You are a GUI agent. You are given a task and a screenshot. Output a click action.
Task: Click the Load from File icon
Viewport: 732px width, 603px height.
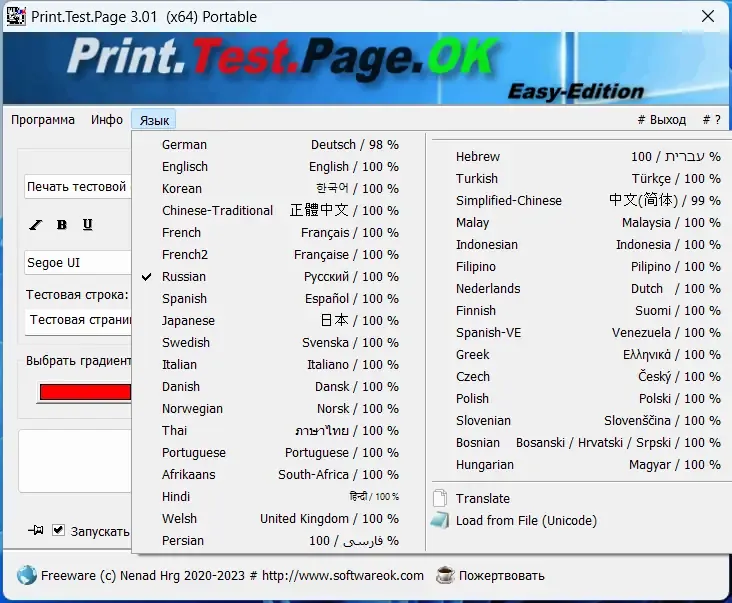(440, 520)
